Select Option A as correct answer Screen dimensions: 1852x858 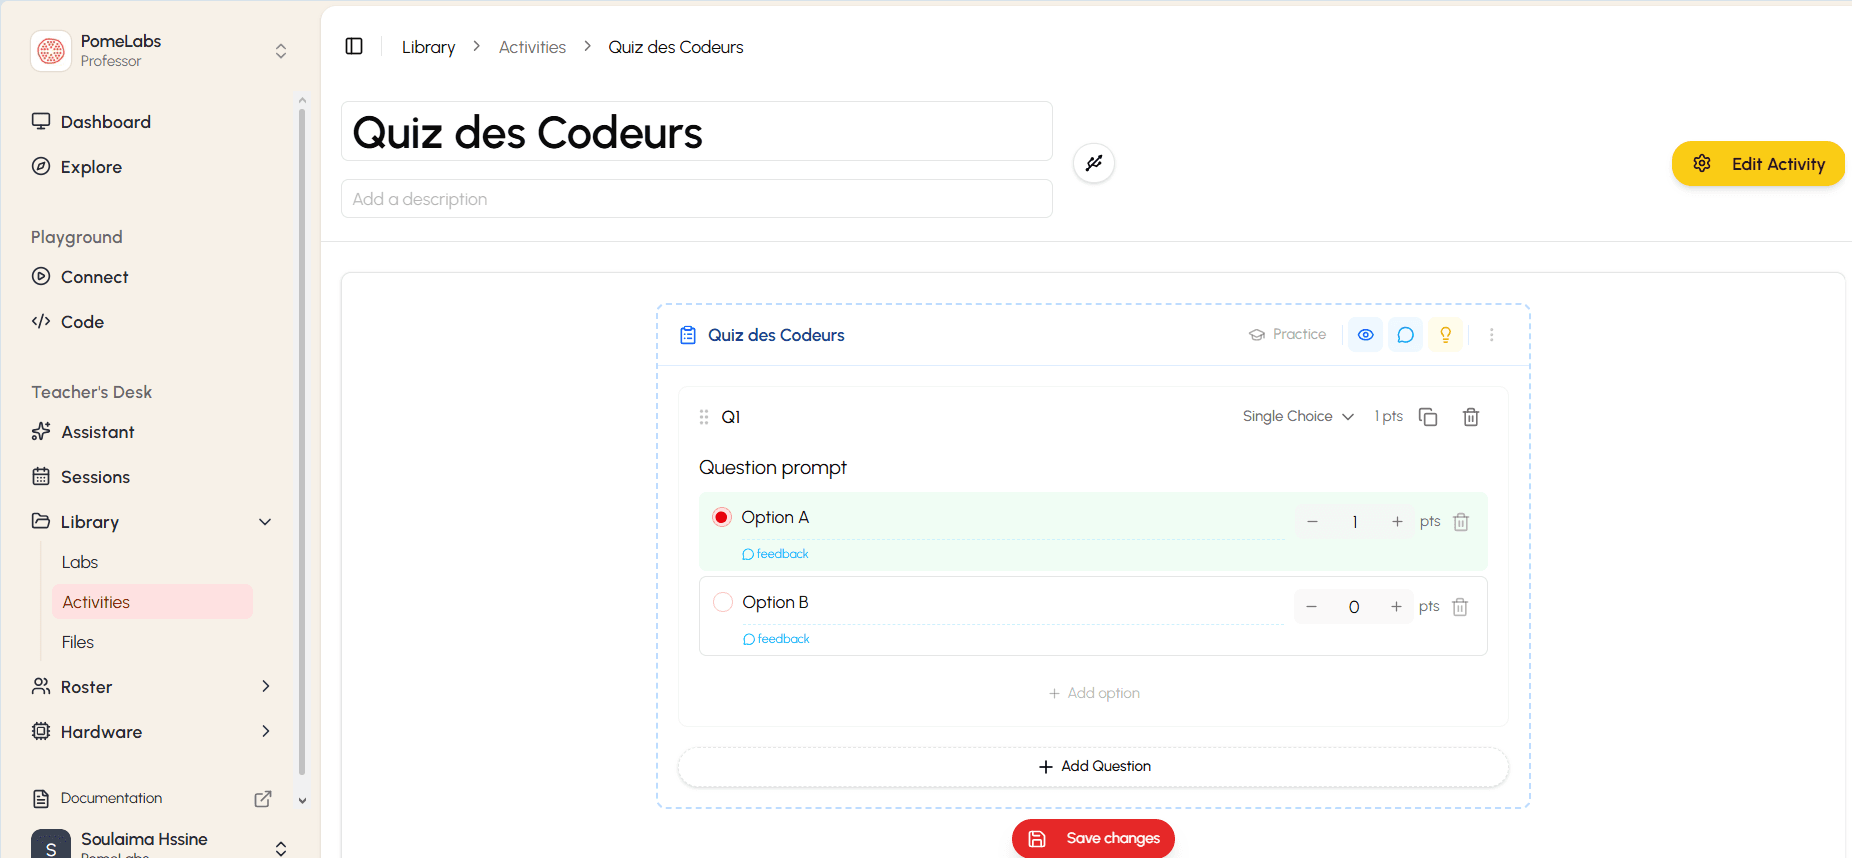click(722, 517)
